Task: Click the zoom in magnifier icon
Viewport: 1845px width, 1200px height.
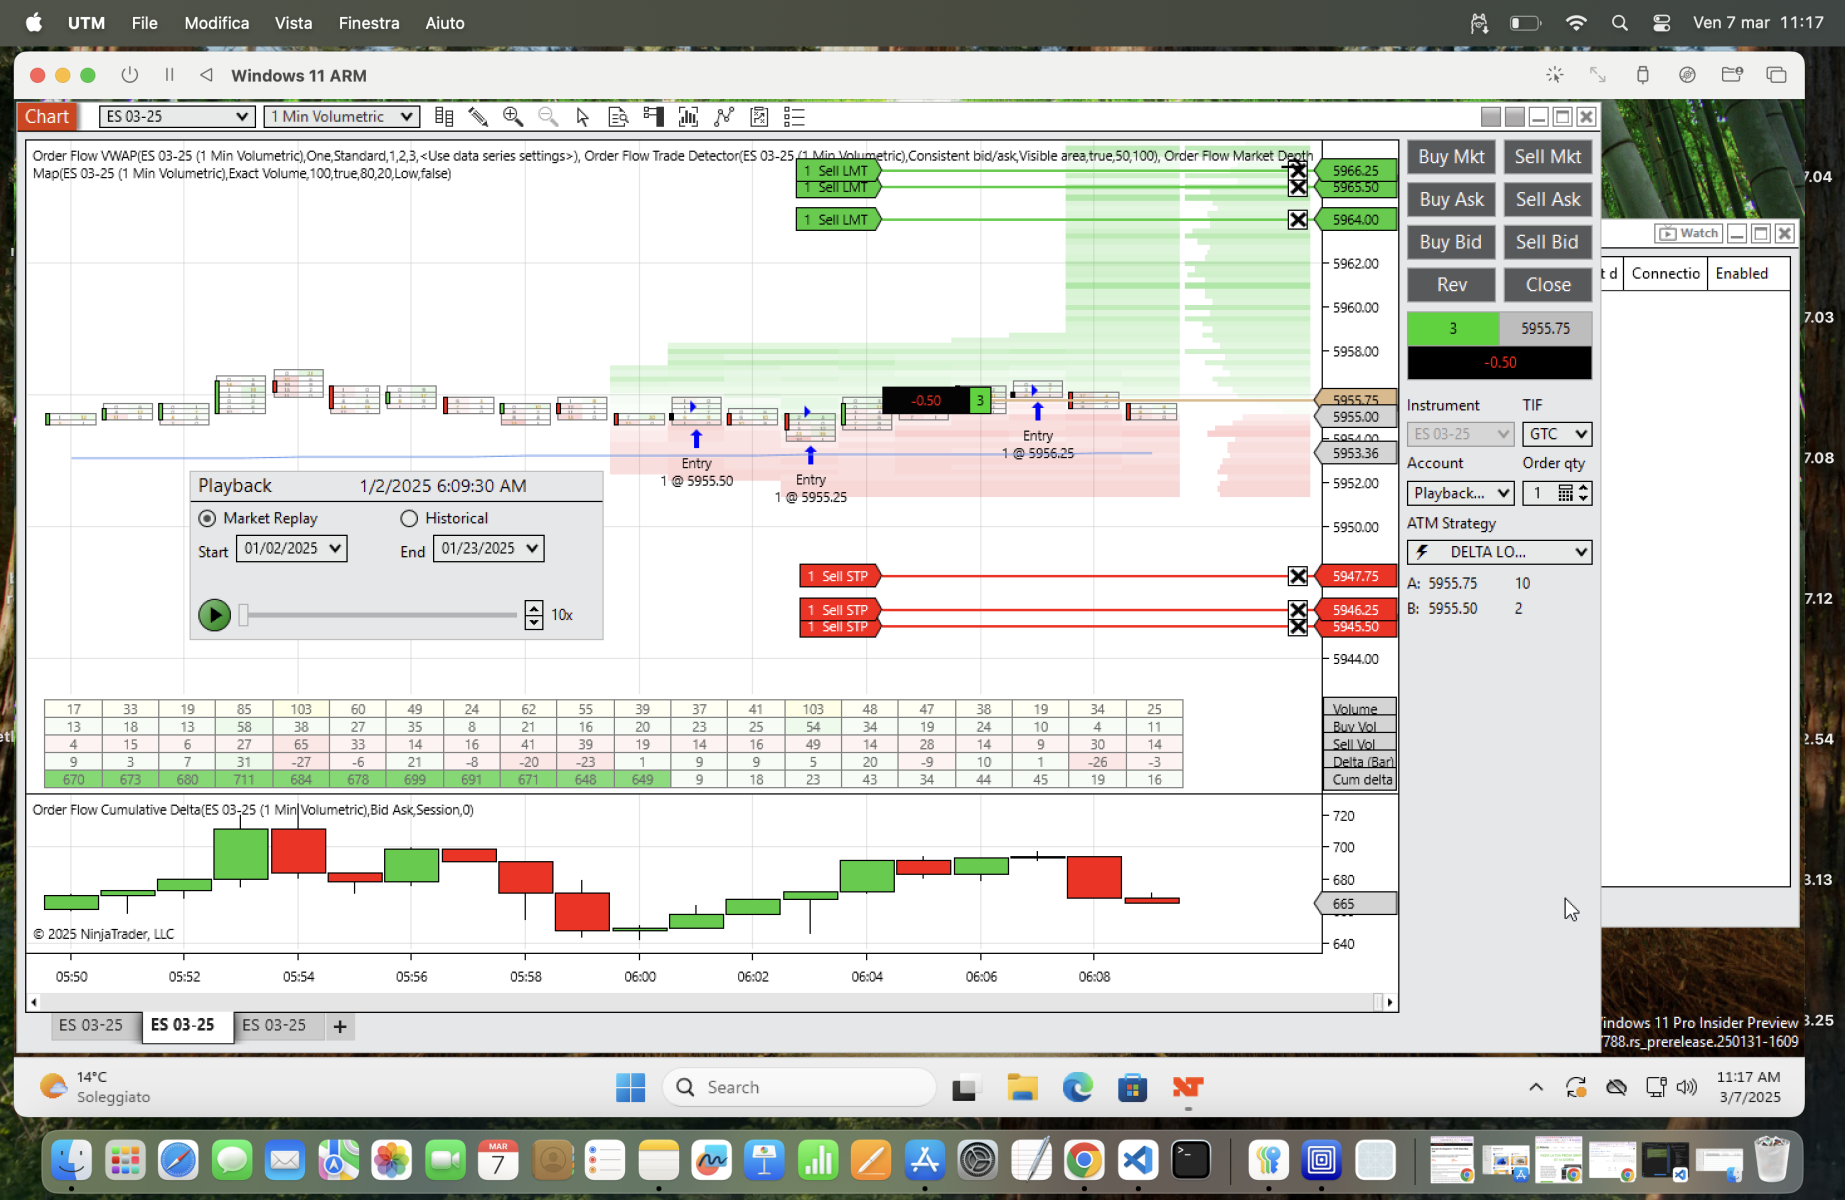Action: pyautogui.click(x=513, y=117)
